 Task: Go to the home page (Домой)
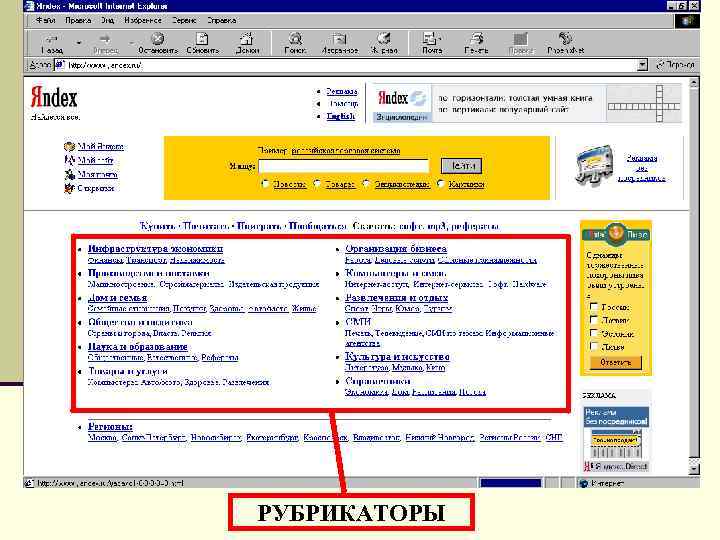[247, 44]
